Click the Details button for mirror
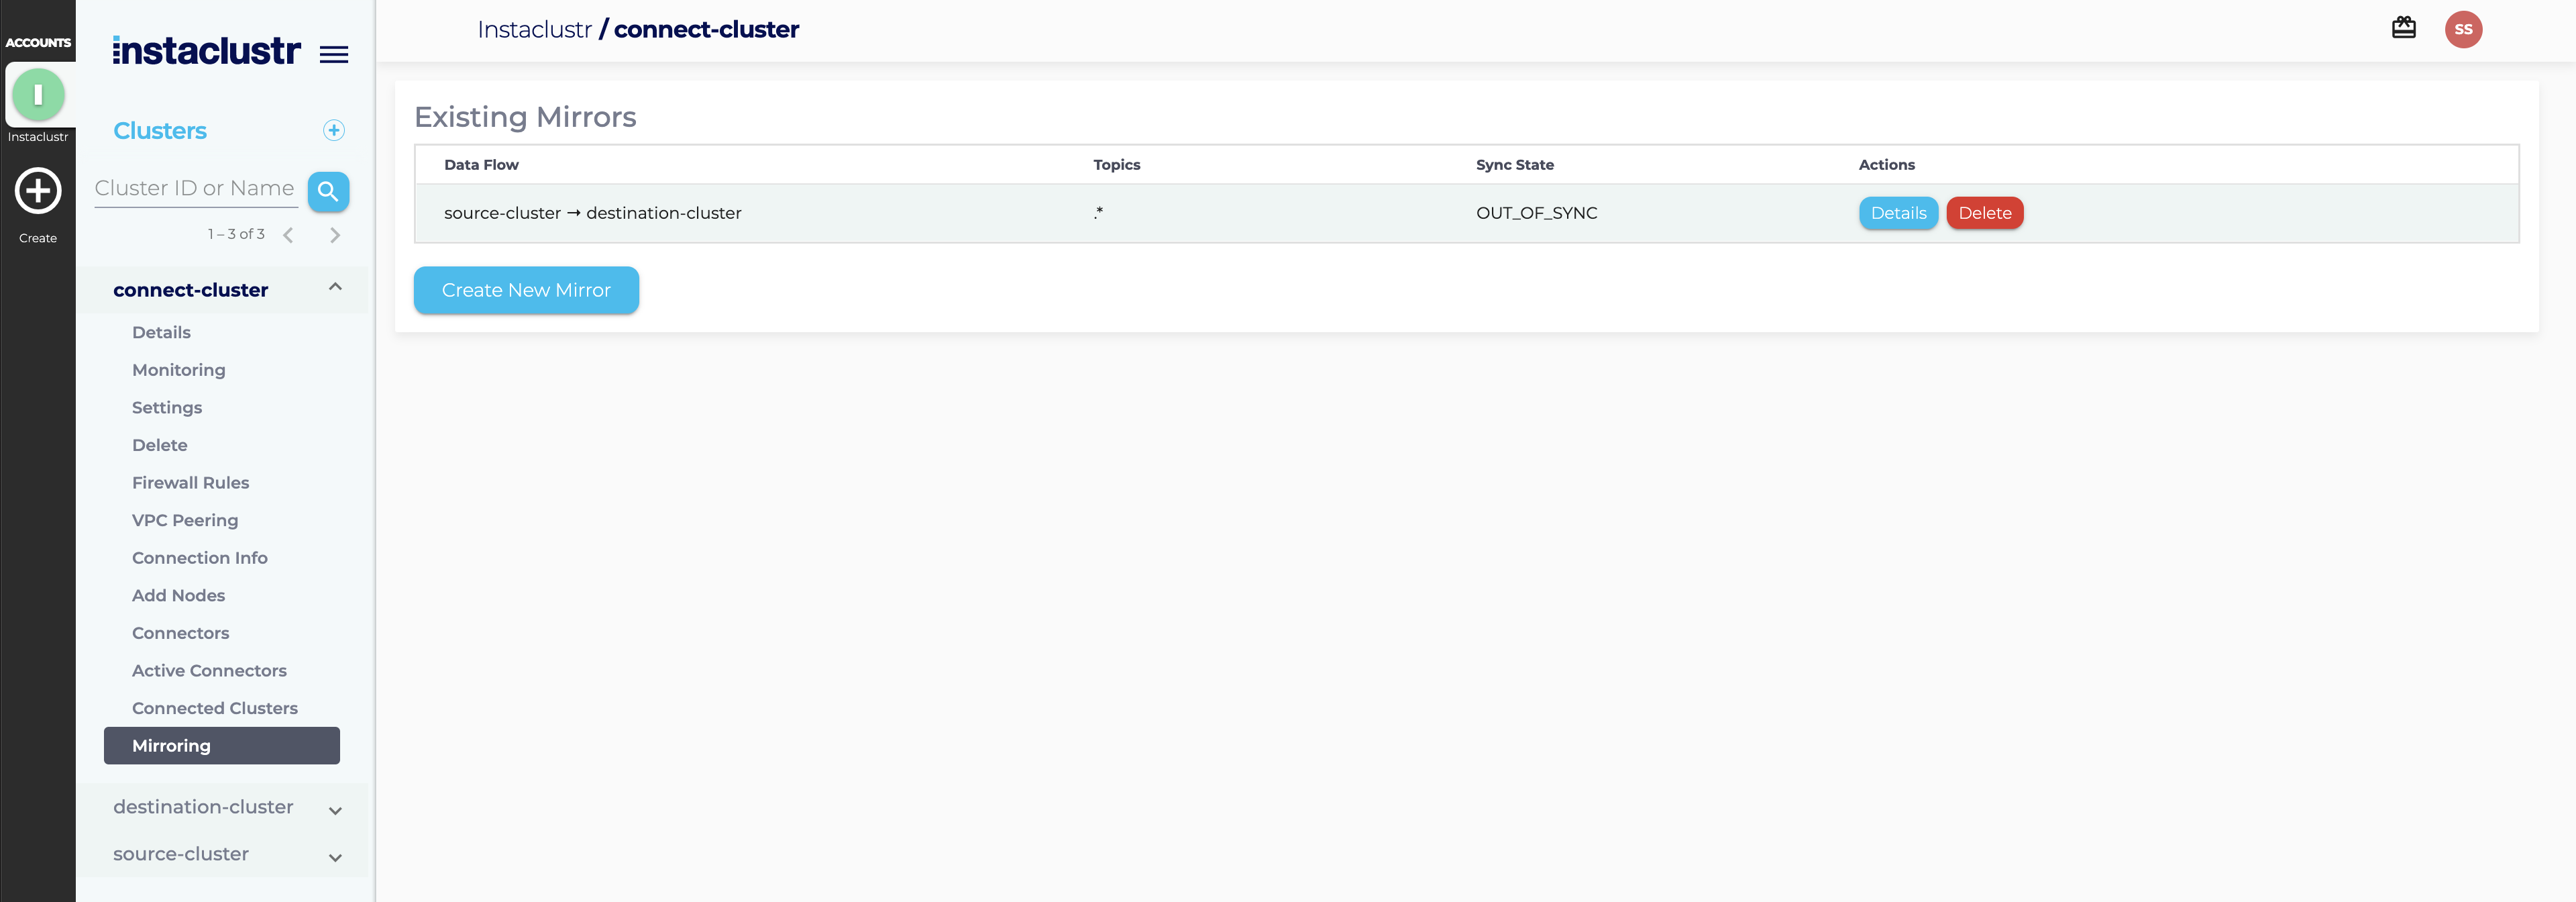Image resolution: width=2576 pixels, height=902 pixels. pyautogui.click(x=1897, y=213)
